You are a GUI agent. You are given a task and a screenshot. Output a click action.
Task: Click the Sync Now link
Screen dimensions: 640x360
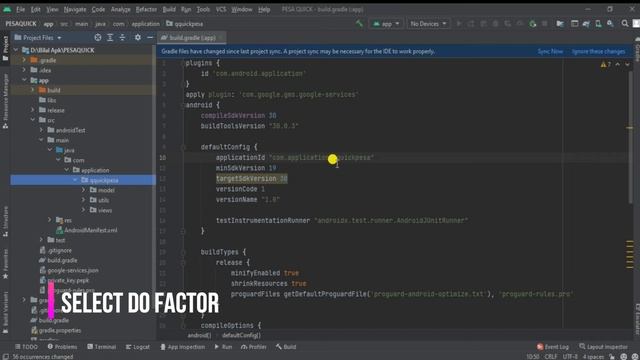[550, 51]
